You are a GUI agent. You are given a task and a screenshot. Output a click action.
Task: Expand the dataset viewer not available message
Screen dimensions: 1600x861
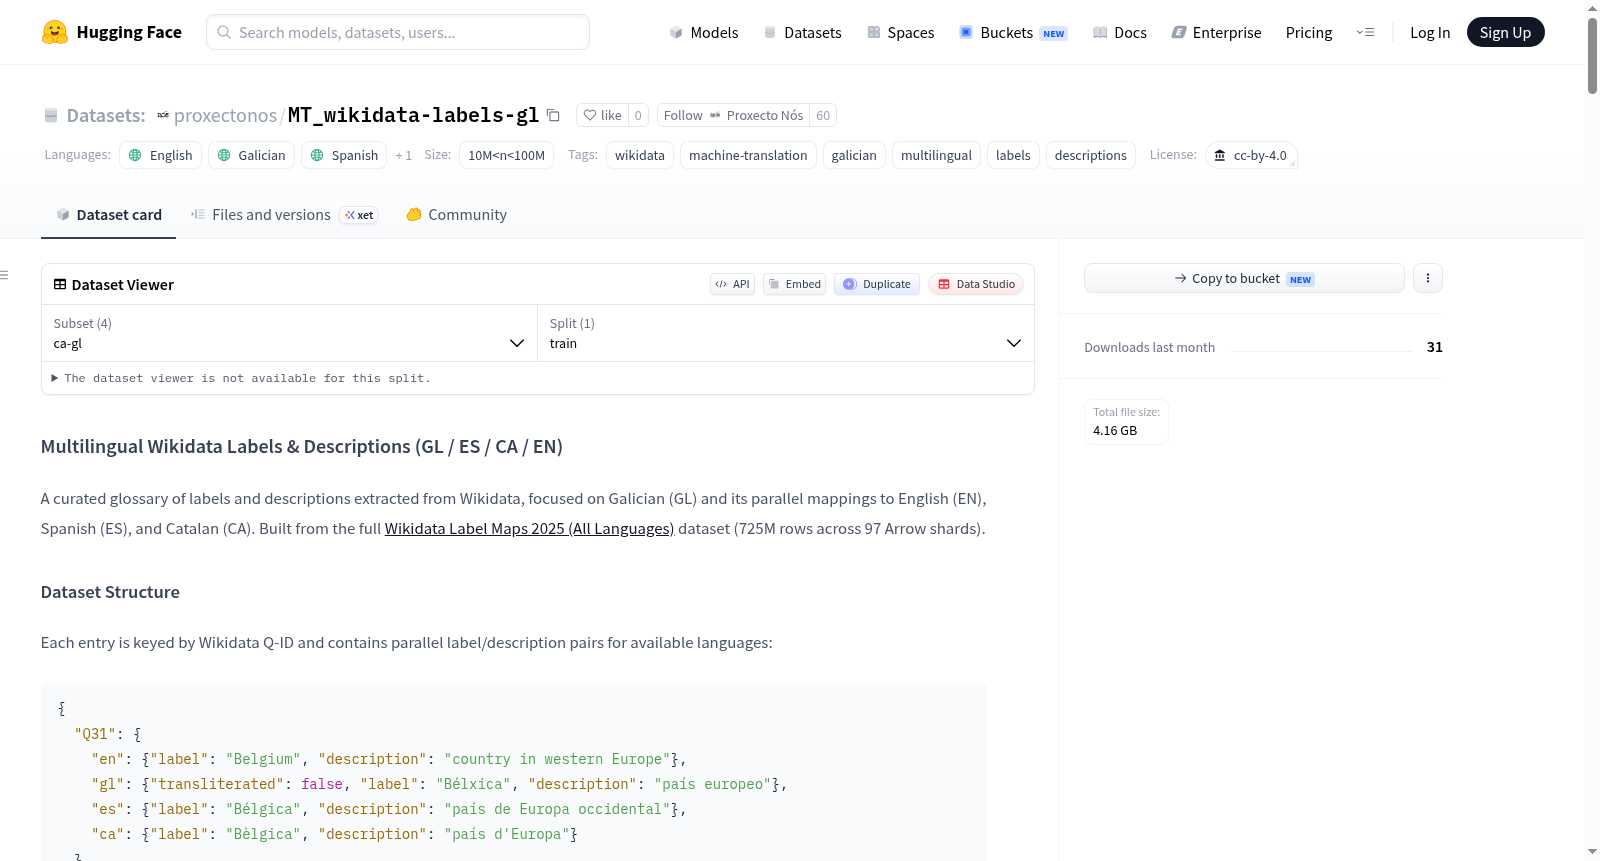pyautogui.click(x=241, y=378)
